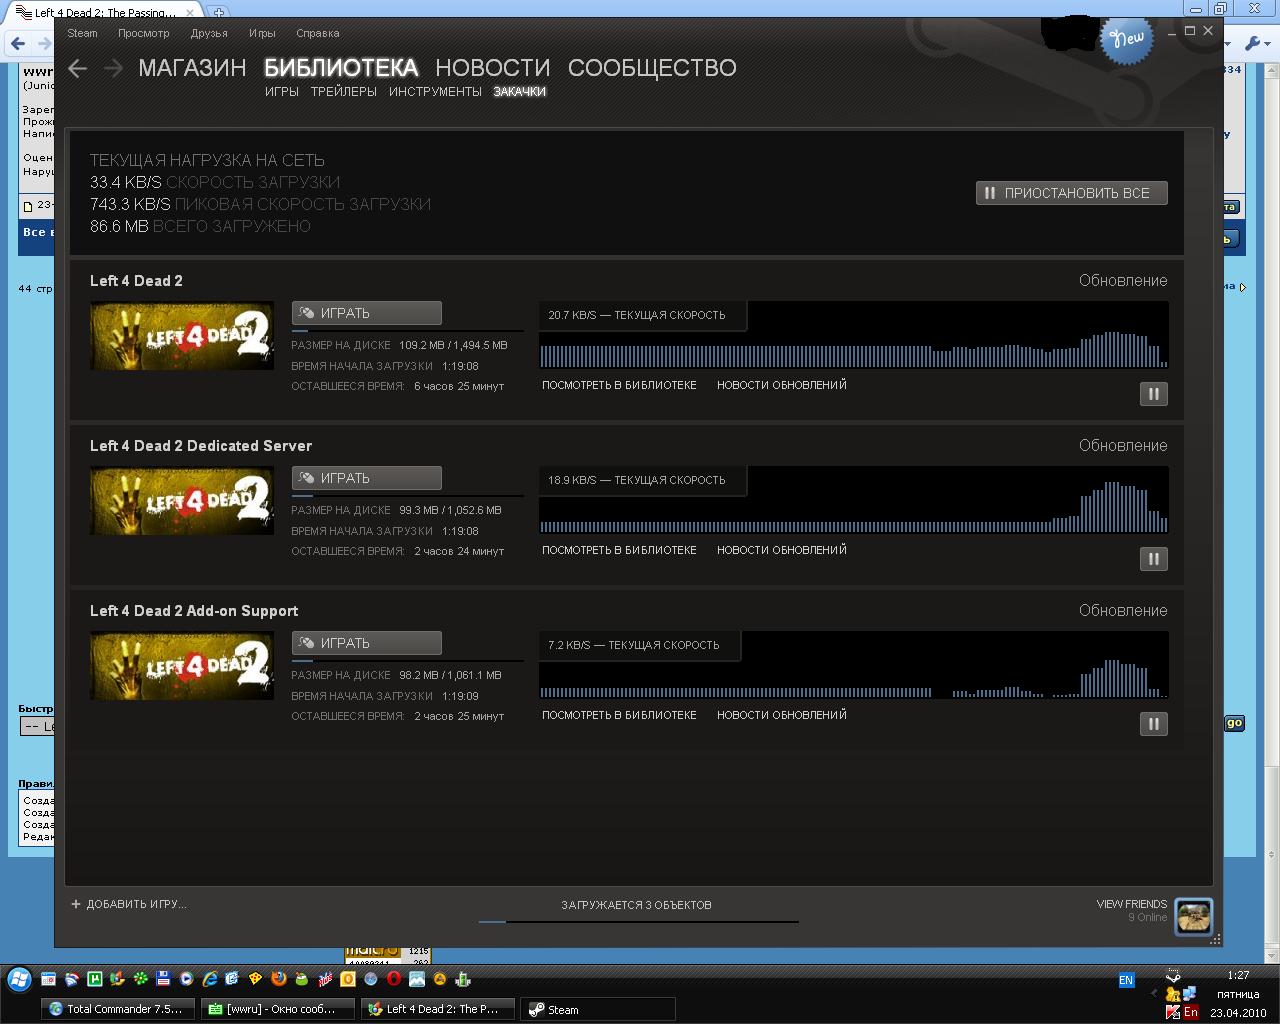Image resolution: width=1280 pixels, height=1024 pixels.
Task: Click the Left 4 Dead 2 game thumbnail
Action: pos(182,336)
